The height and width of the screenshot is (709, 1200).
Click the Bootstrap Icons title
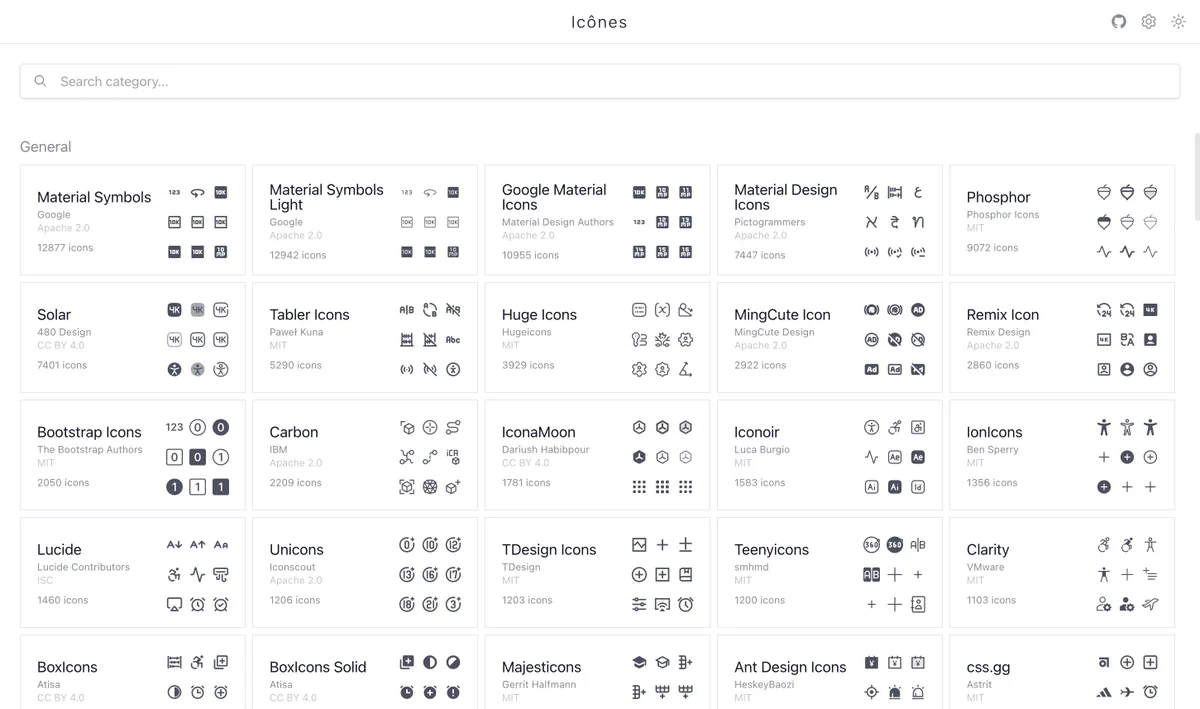[x=89, y=432]
